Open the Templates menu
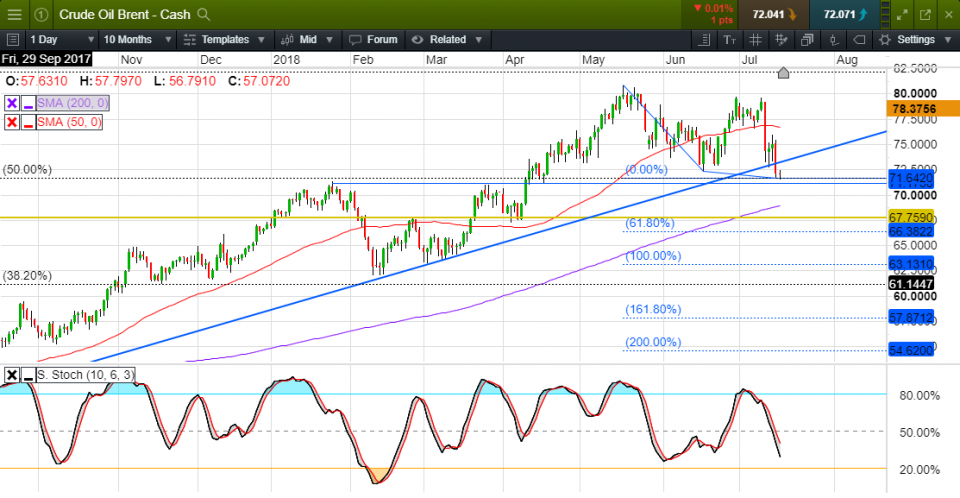 pos(225,39)
